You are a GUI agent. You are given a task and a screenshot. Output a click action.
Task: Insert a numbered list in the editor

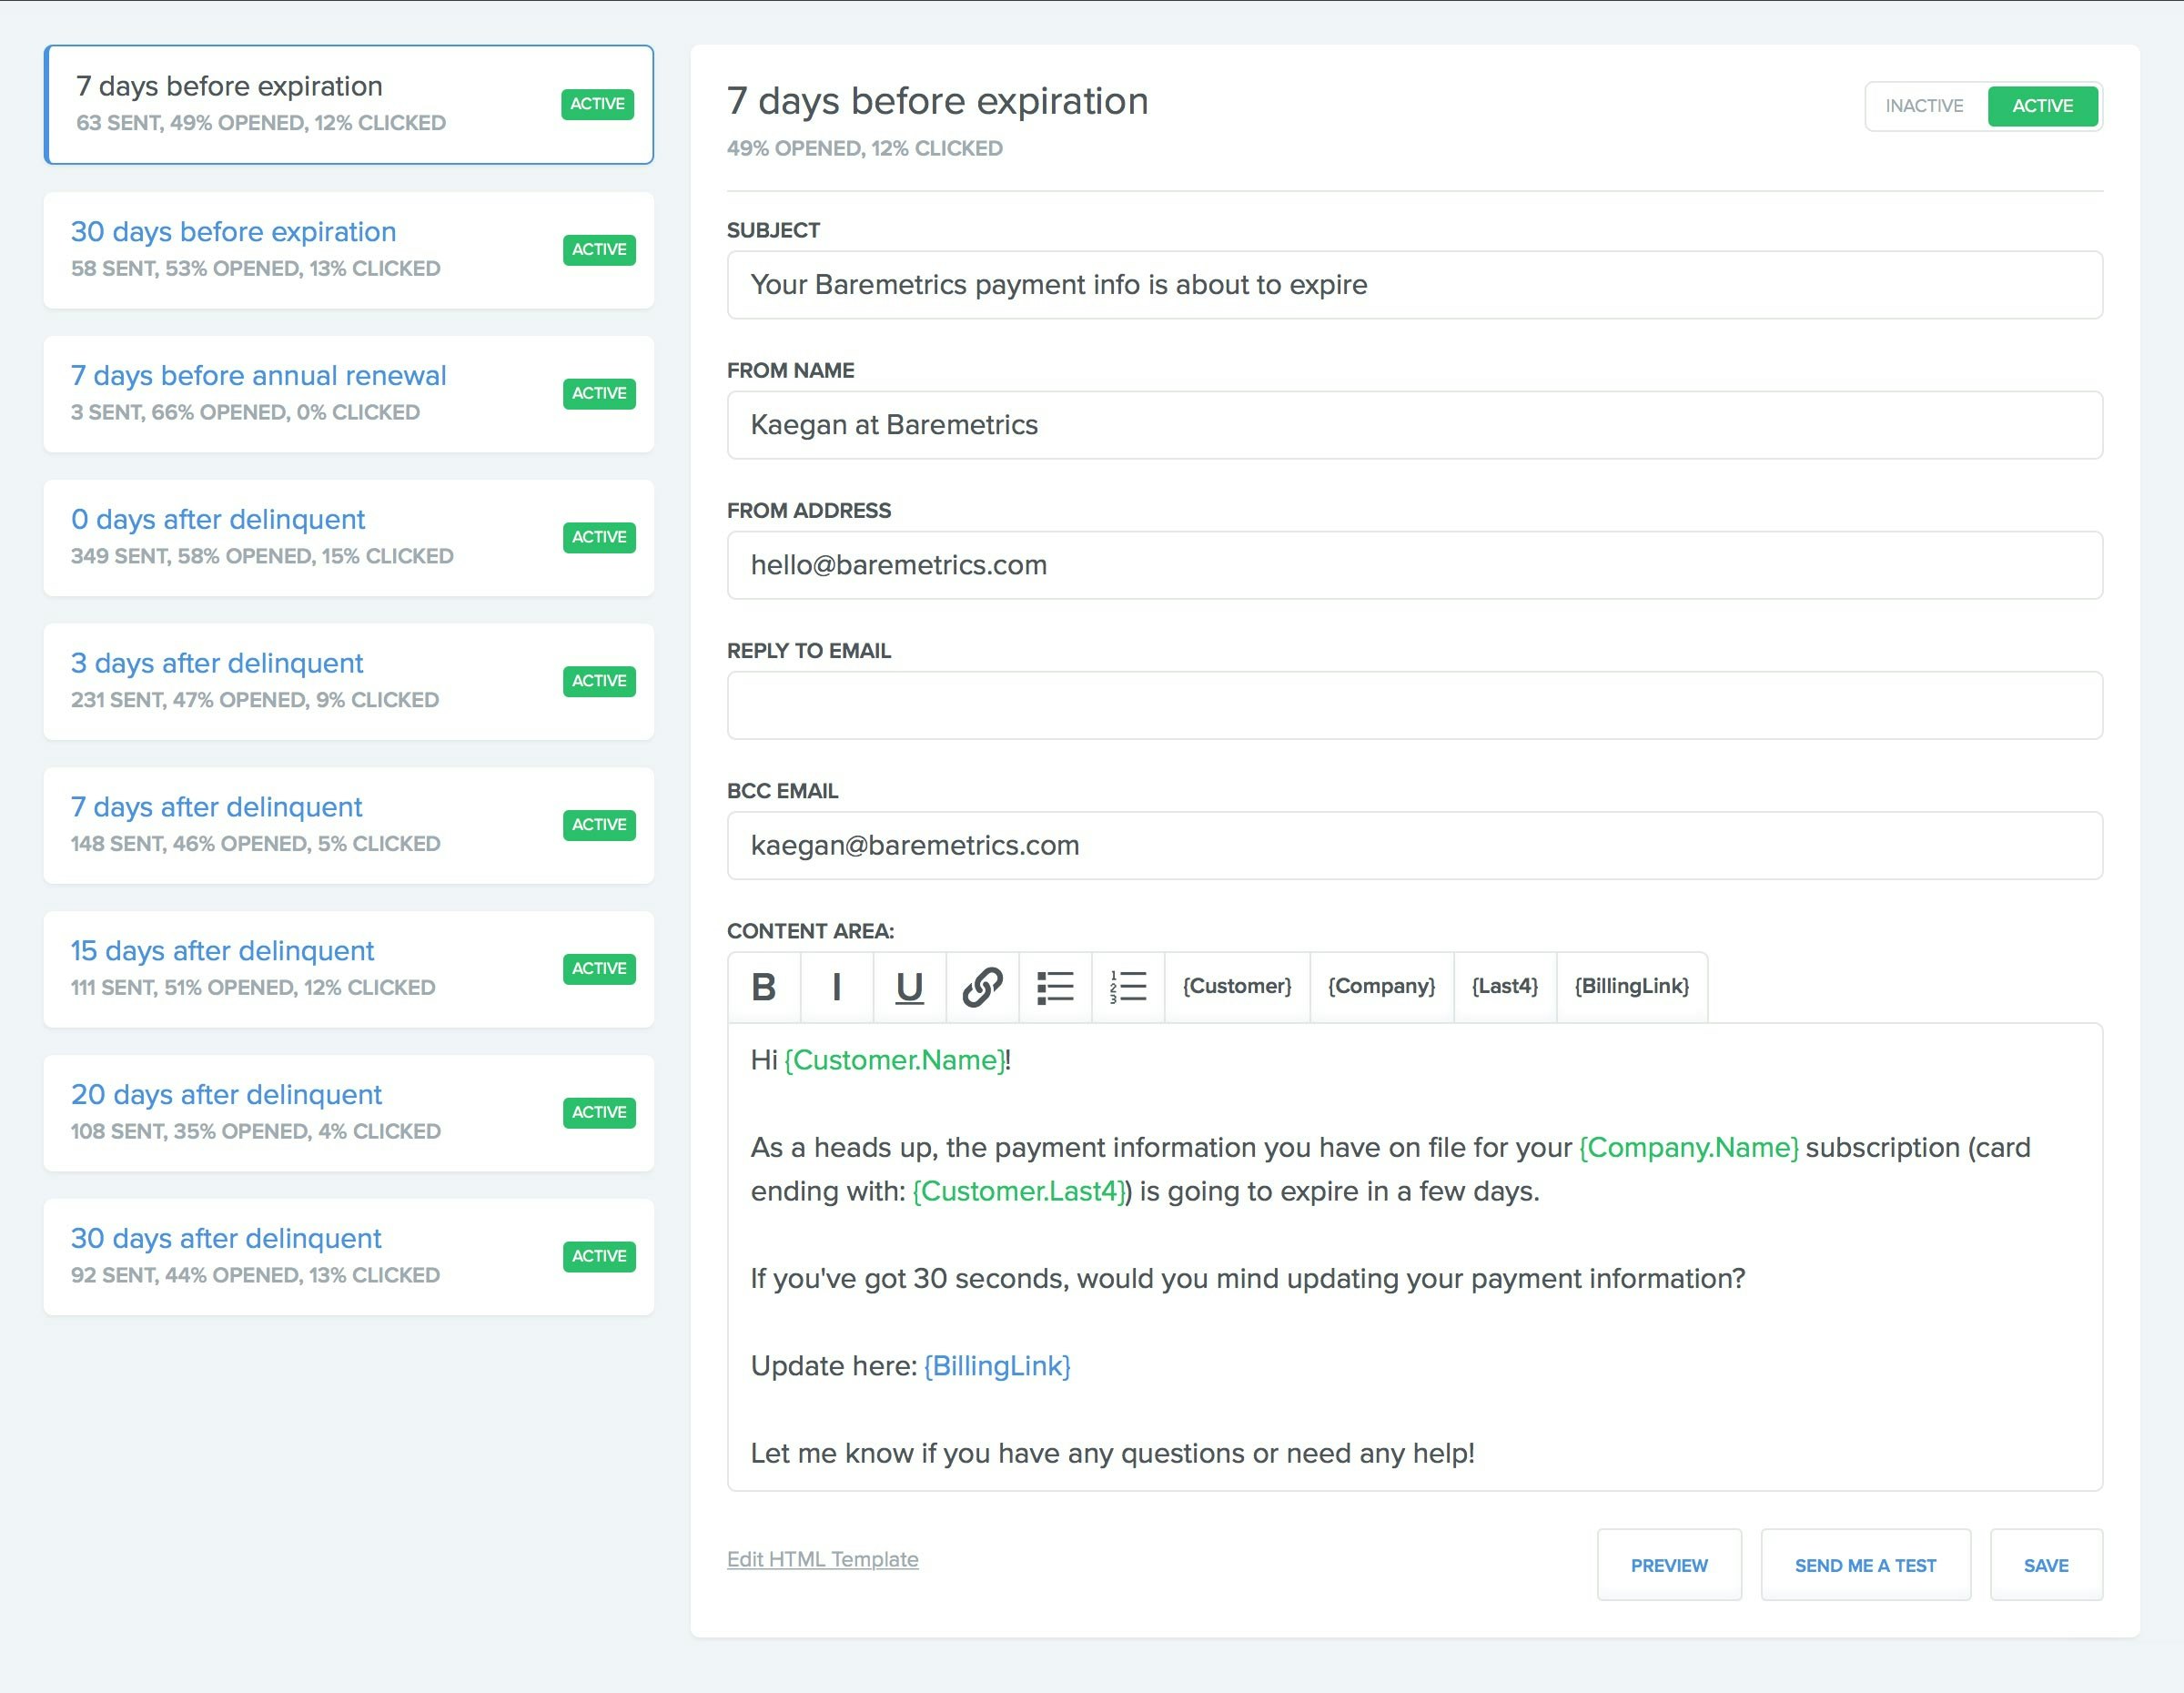pos(1128,987)
